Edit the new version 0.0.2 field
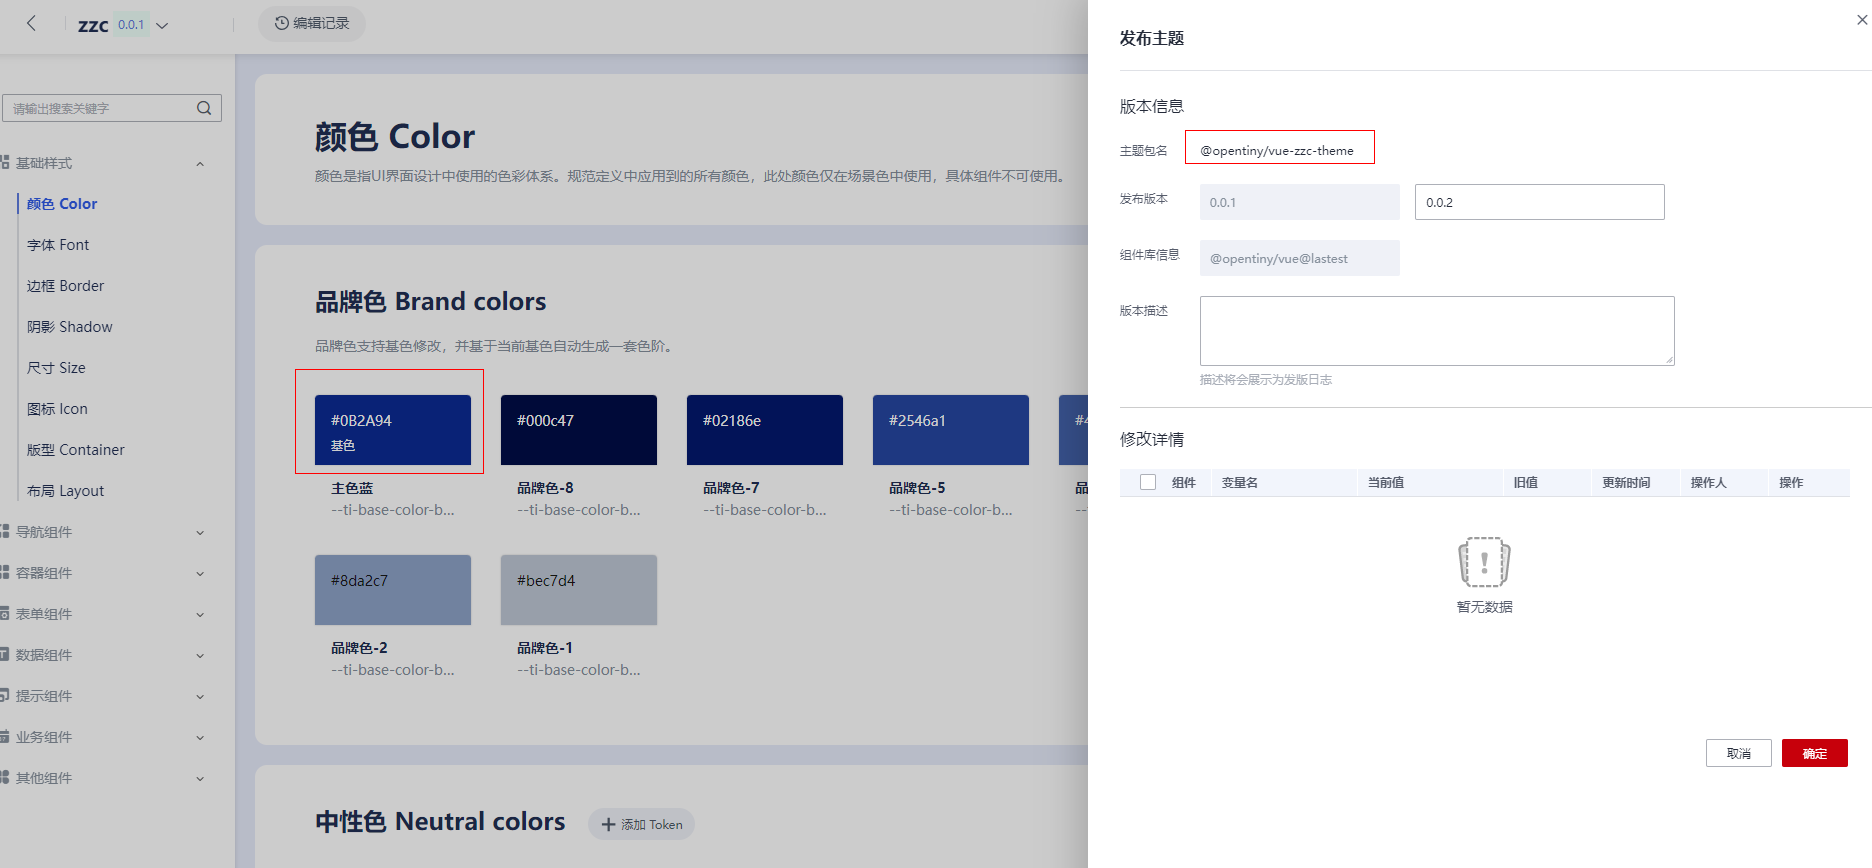The width and height of the screenshot is (1872, 868). click(1540, 202)
